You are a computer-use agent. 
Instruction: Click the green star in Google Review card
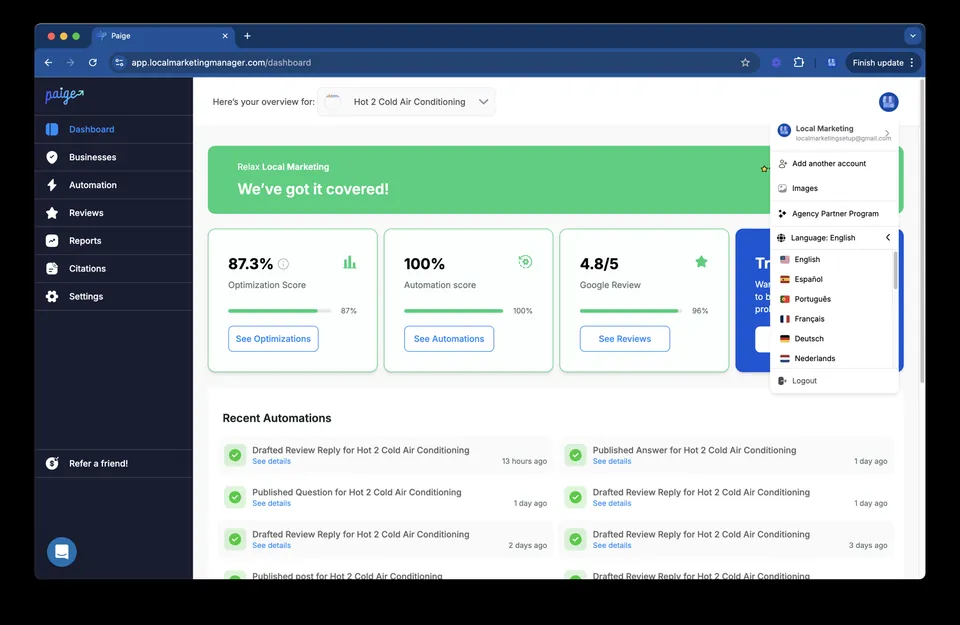click(702, 262)
